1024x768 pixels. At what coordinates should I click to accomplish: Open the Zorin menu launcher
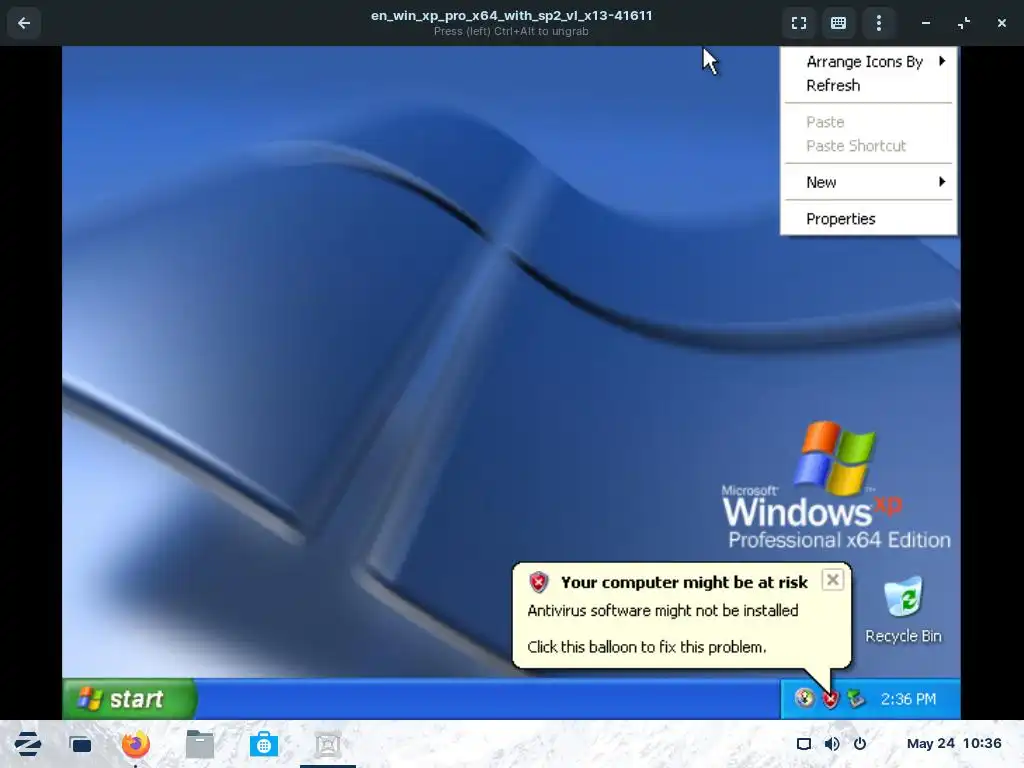pos(27,744)
